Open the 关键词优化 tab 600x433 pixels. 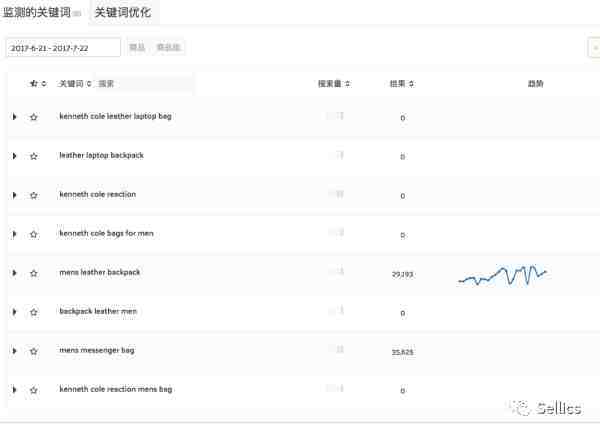(123, 13)
